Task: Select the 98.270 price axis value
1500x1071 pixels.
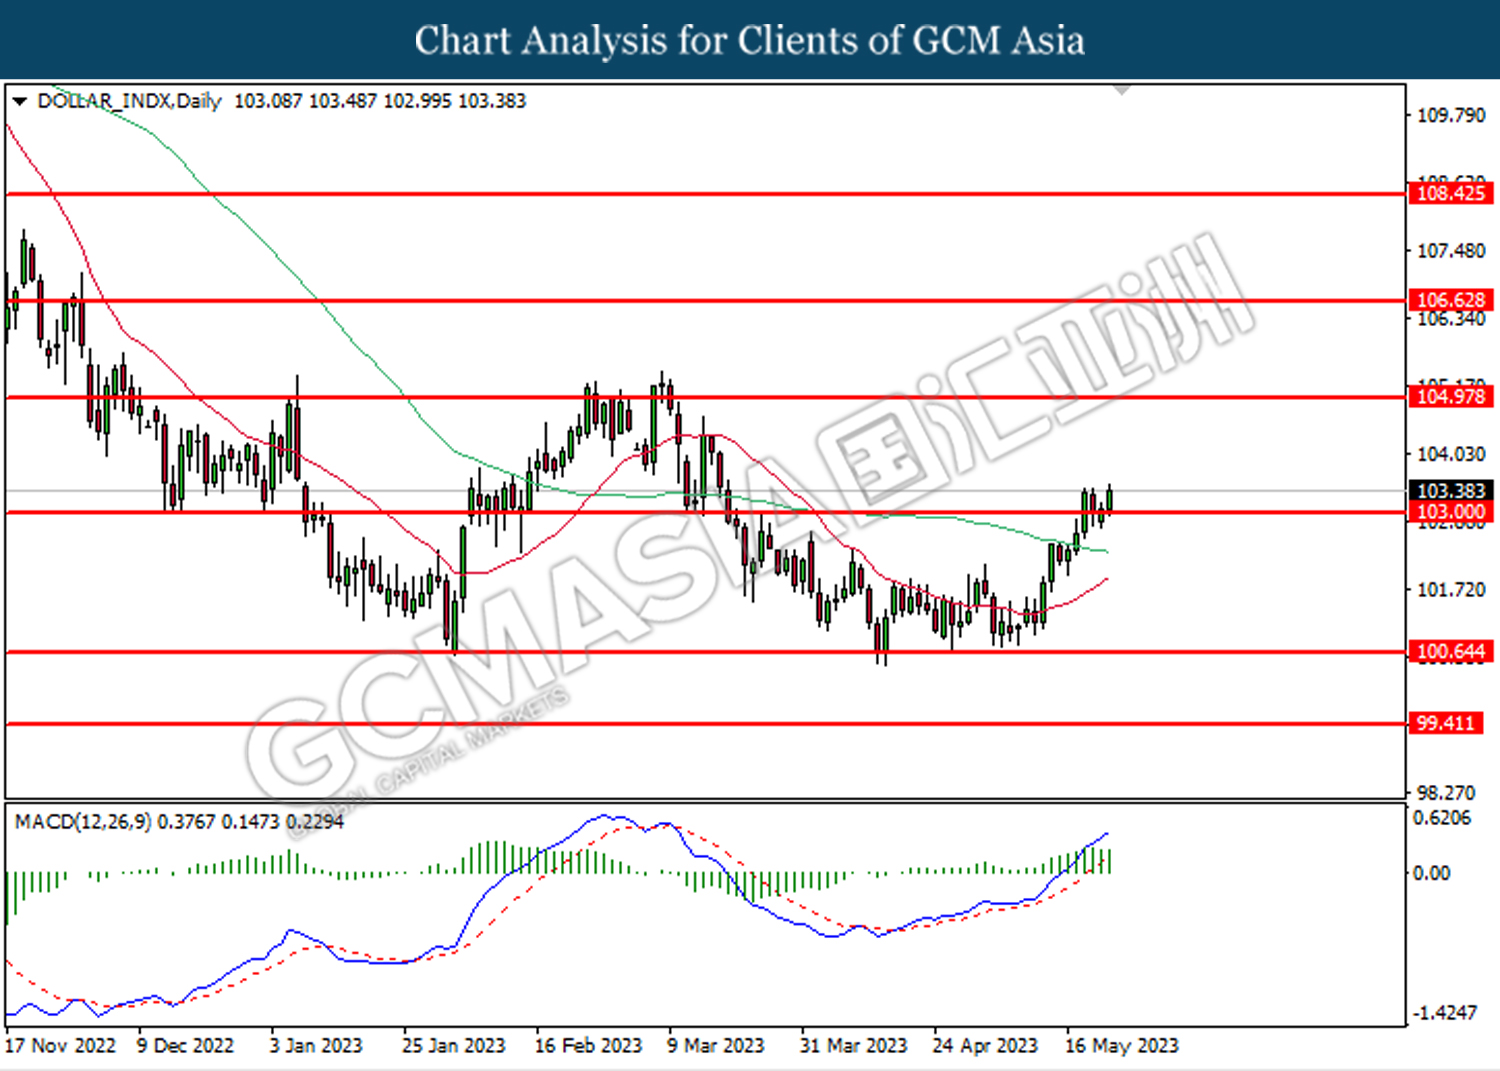Action: coord(1446,793)
